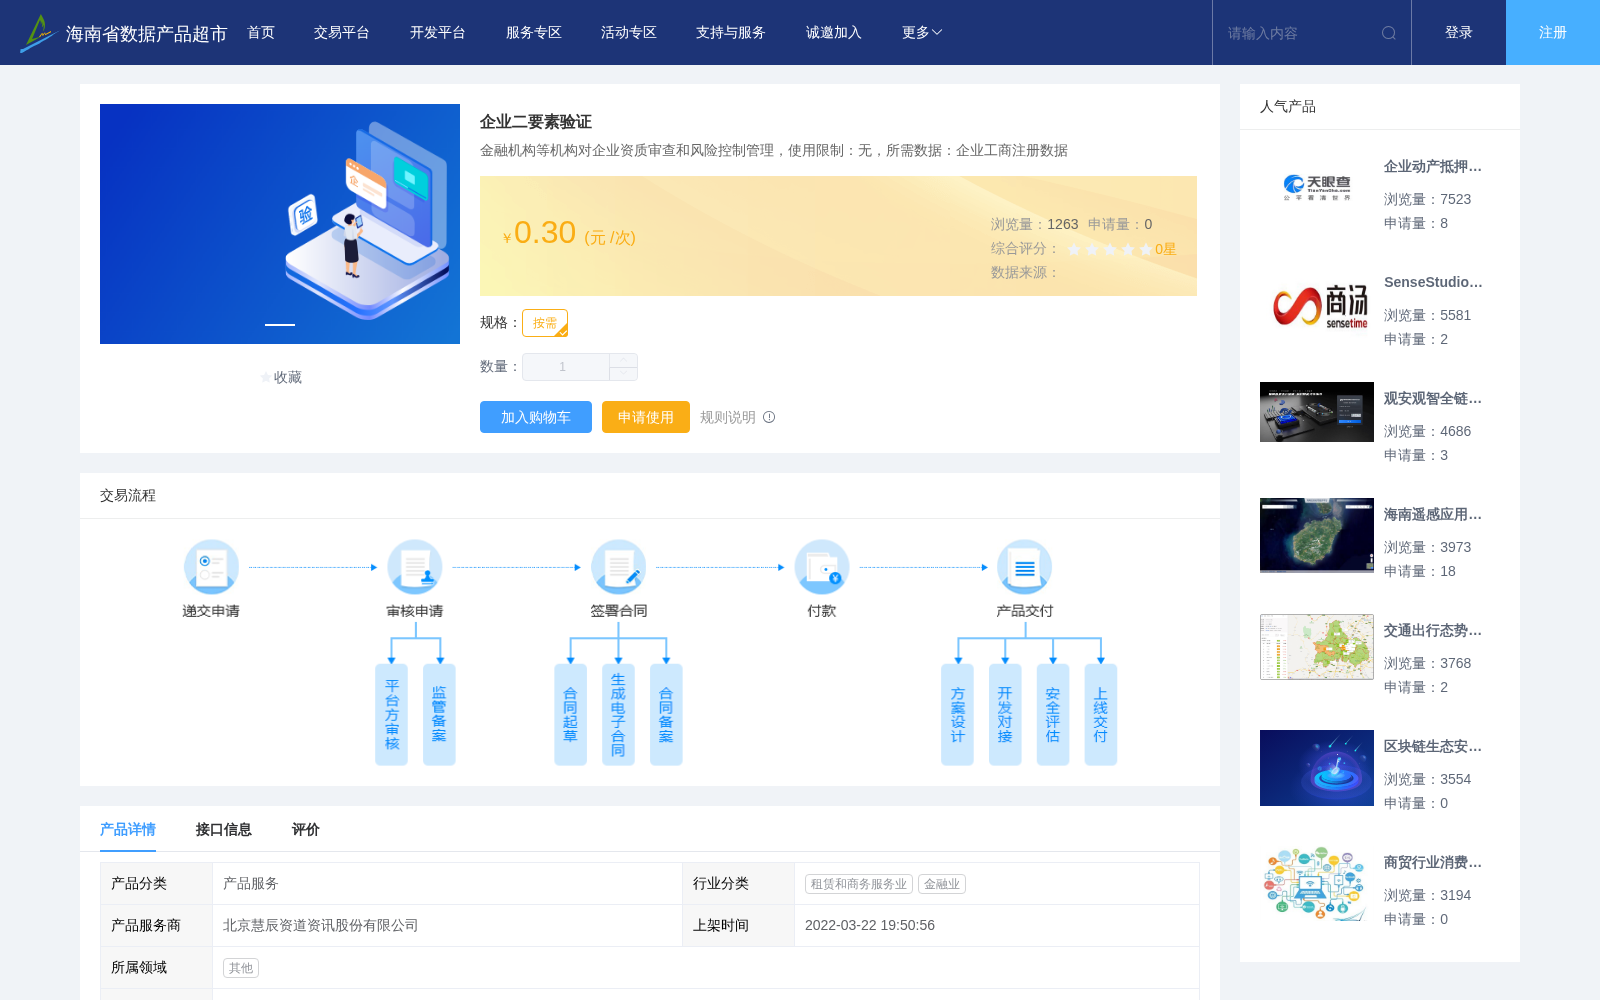Image resolution: width=1600 pixels, height=1000 pixels.
Task: Click the 加入购物车 button
Action: [x=536, y=417]
